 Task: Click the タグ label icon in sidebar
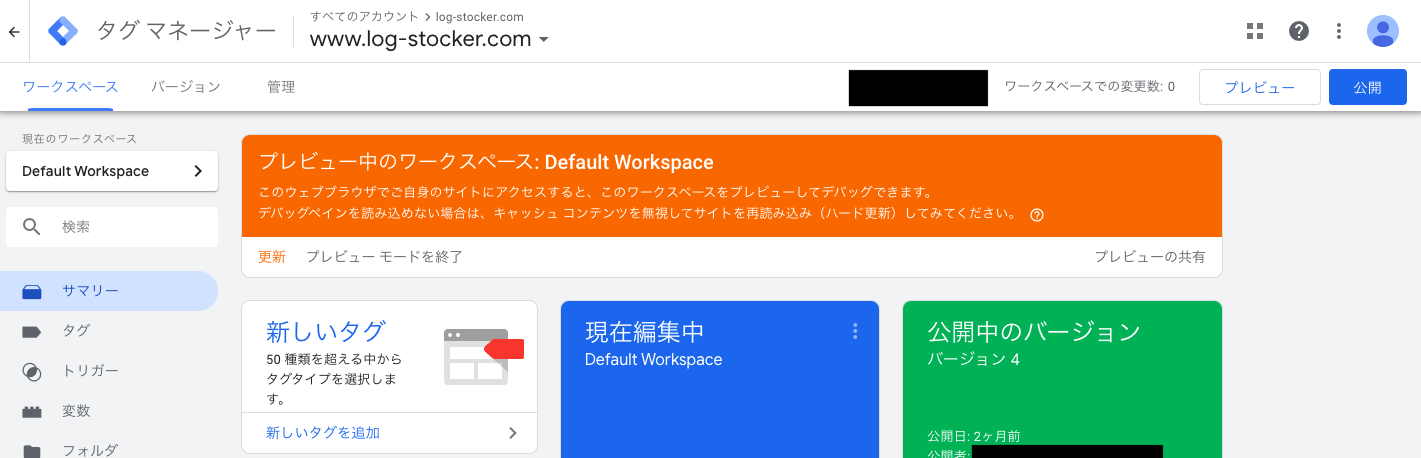point(32,331)
